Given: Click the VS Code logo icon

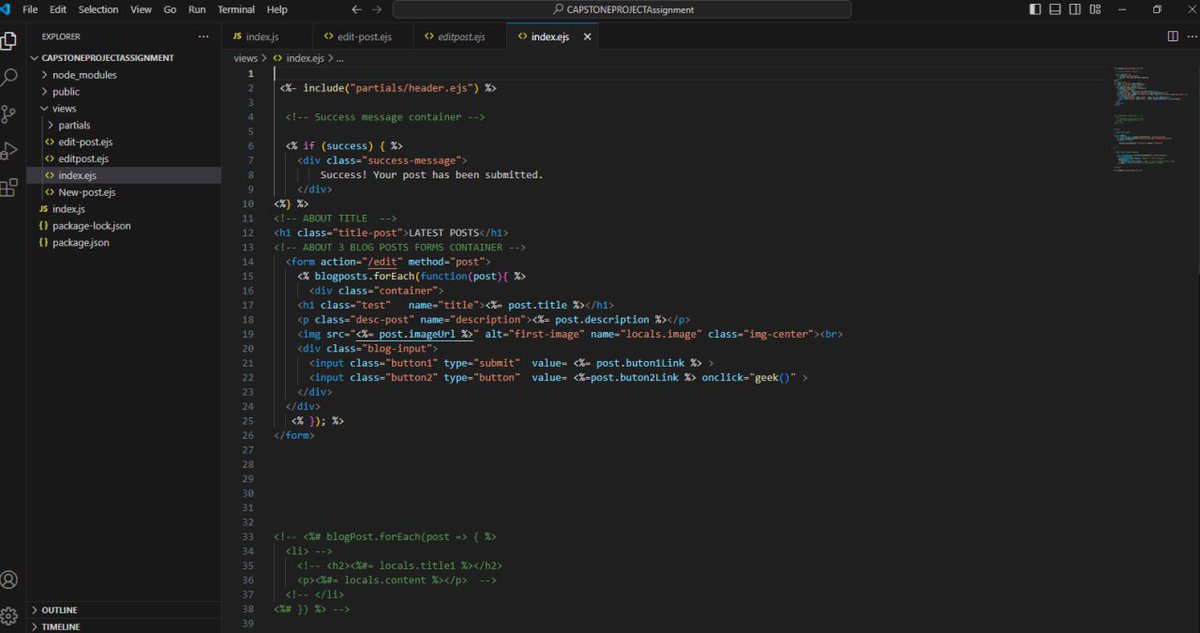Looking at the screenshot, I should (x=5, y=9).
